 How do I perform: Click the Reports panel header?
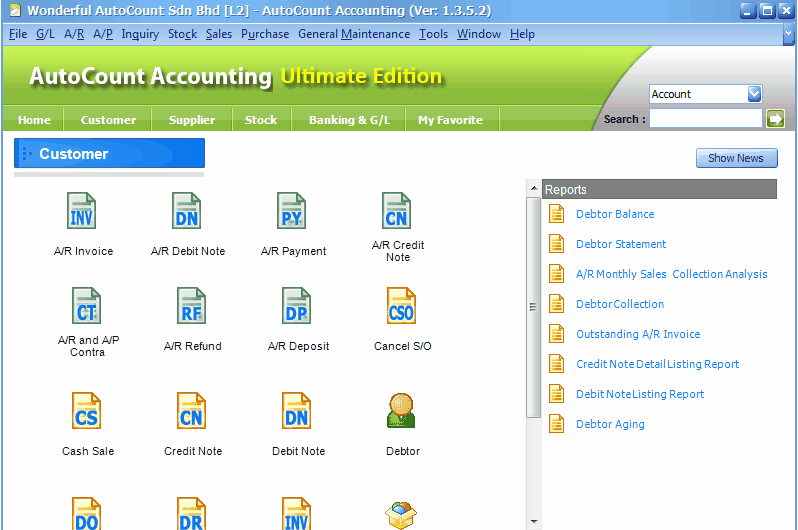point(660,189)
